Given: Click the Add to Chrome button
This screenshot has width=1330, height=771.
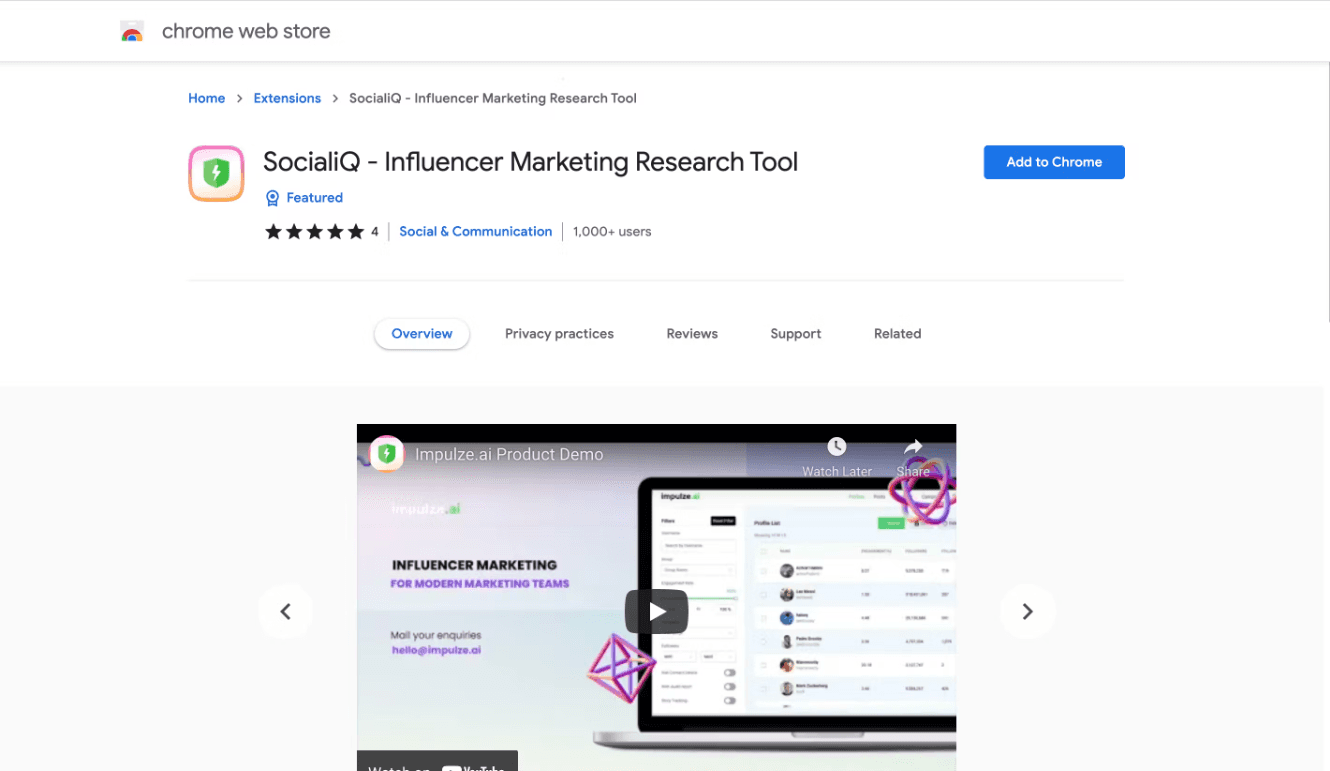Looking at the screenshot, I should point(1054,162).
